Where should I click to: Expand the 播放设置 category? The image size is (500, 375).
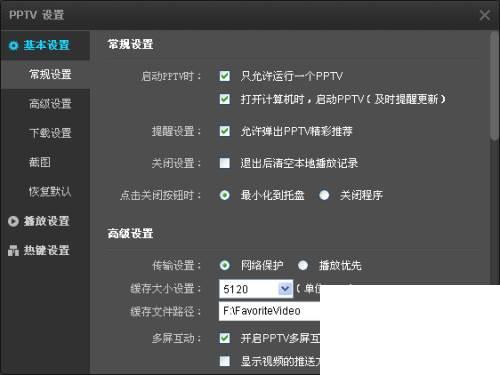(46, 221)
